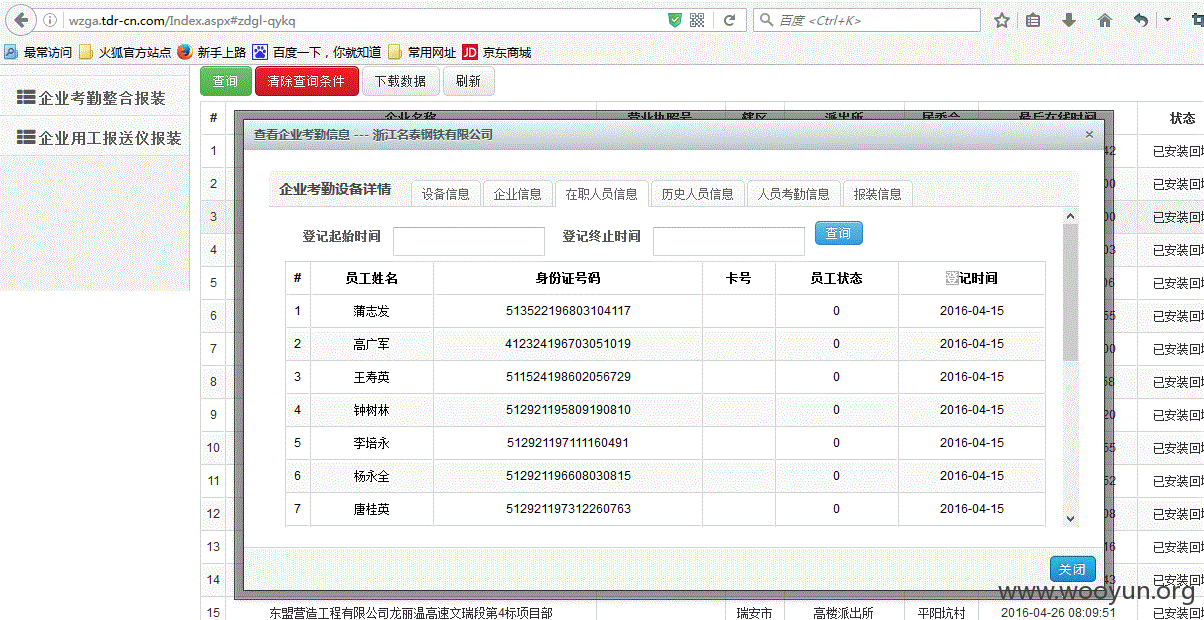Close the dialog with the × icon
The image size is (1204, 620).
point(1089,134)
